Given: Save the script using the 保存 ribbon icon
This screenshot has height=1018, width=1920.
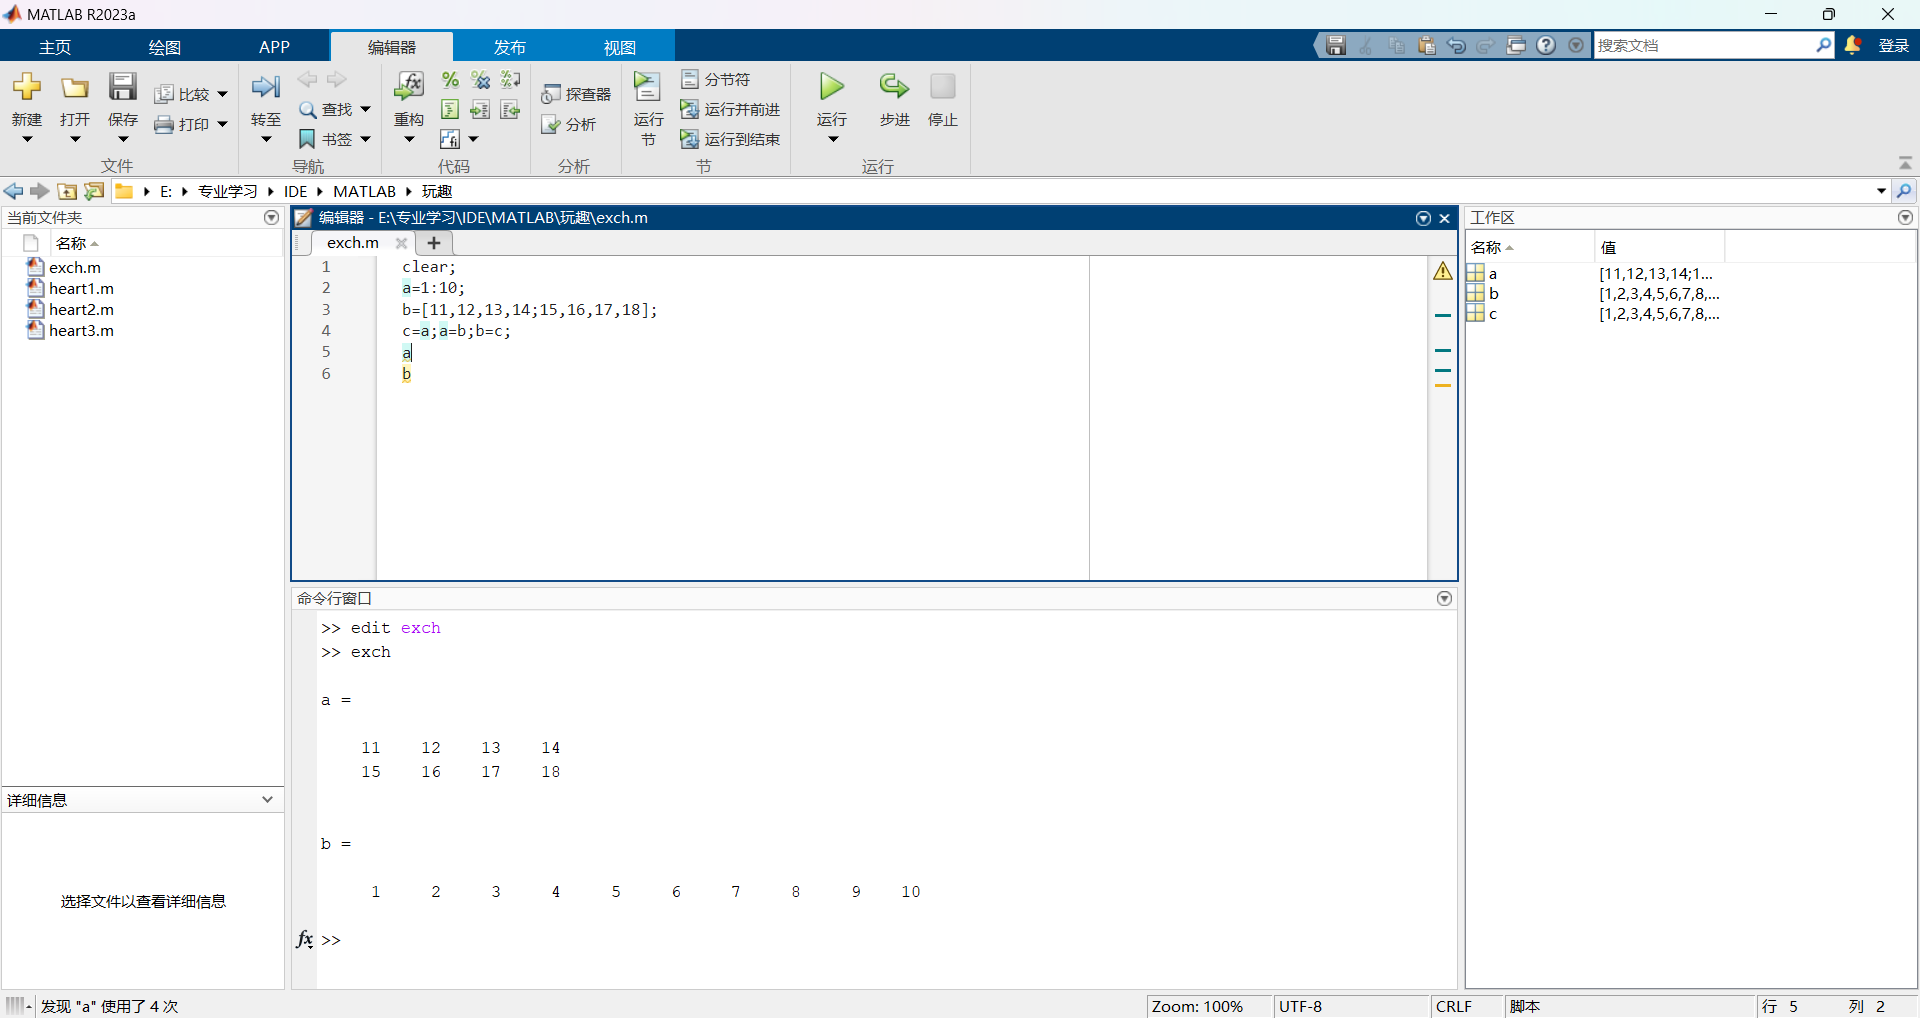Looking at the screenshot, I should [x=123, y=87].
